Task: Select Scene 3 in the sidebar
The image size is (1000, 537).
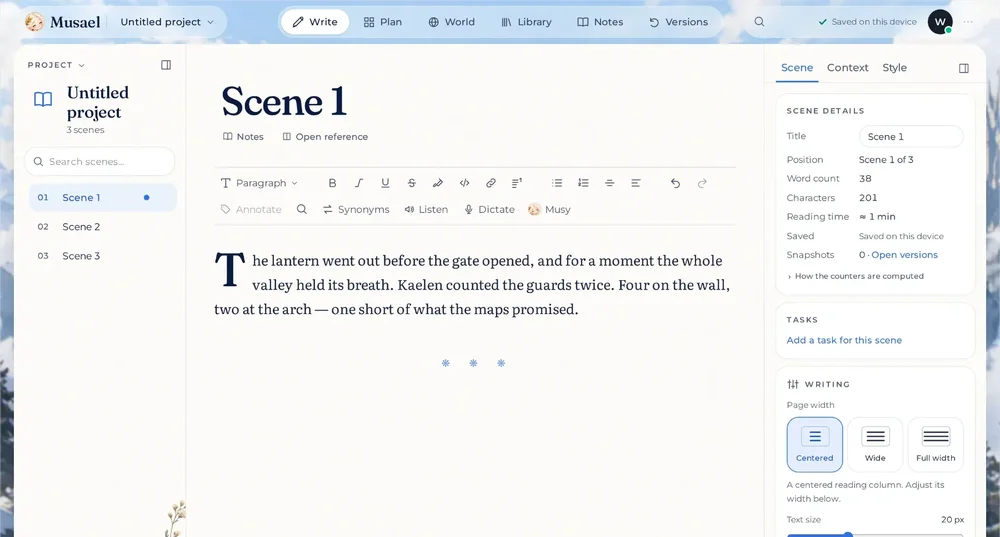Action: (103, 256)
